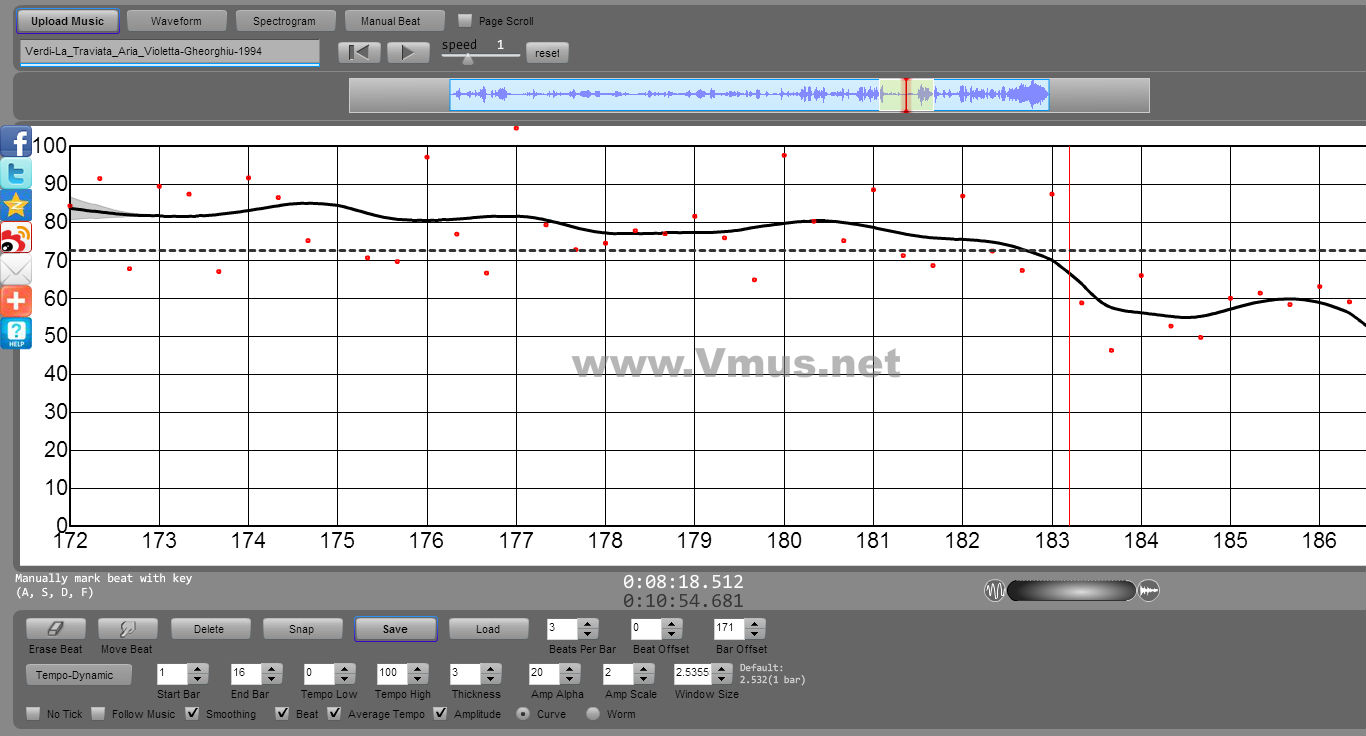Decrease the Bar Offset value
The width and height of the screenshot is (1366, 736).
point(756,634)
